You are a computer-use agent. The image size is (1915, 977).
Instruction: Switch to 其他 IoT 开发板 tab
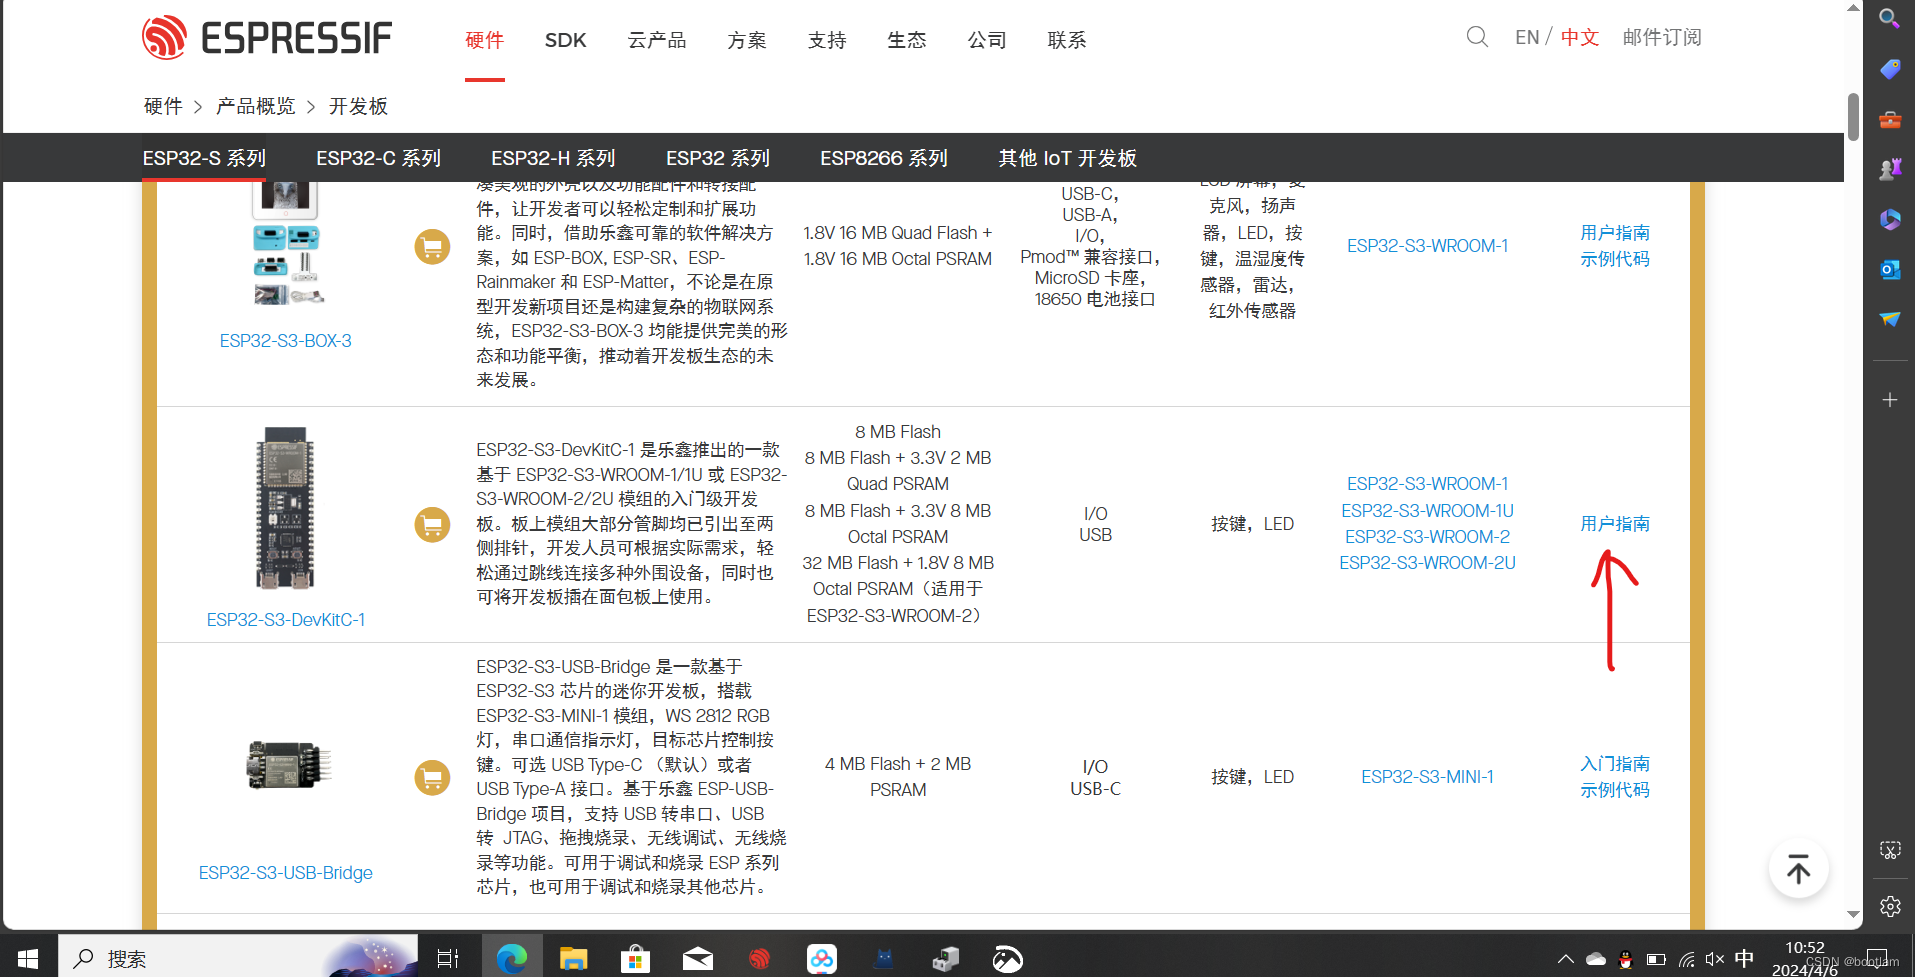pyautogui.click(x=1068, y=158)
